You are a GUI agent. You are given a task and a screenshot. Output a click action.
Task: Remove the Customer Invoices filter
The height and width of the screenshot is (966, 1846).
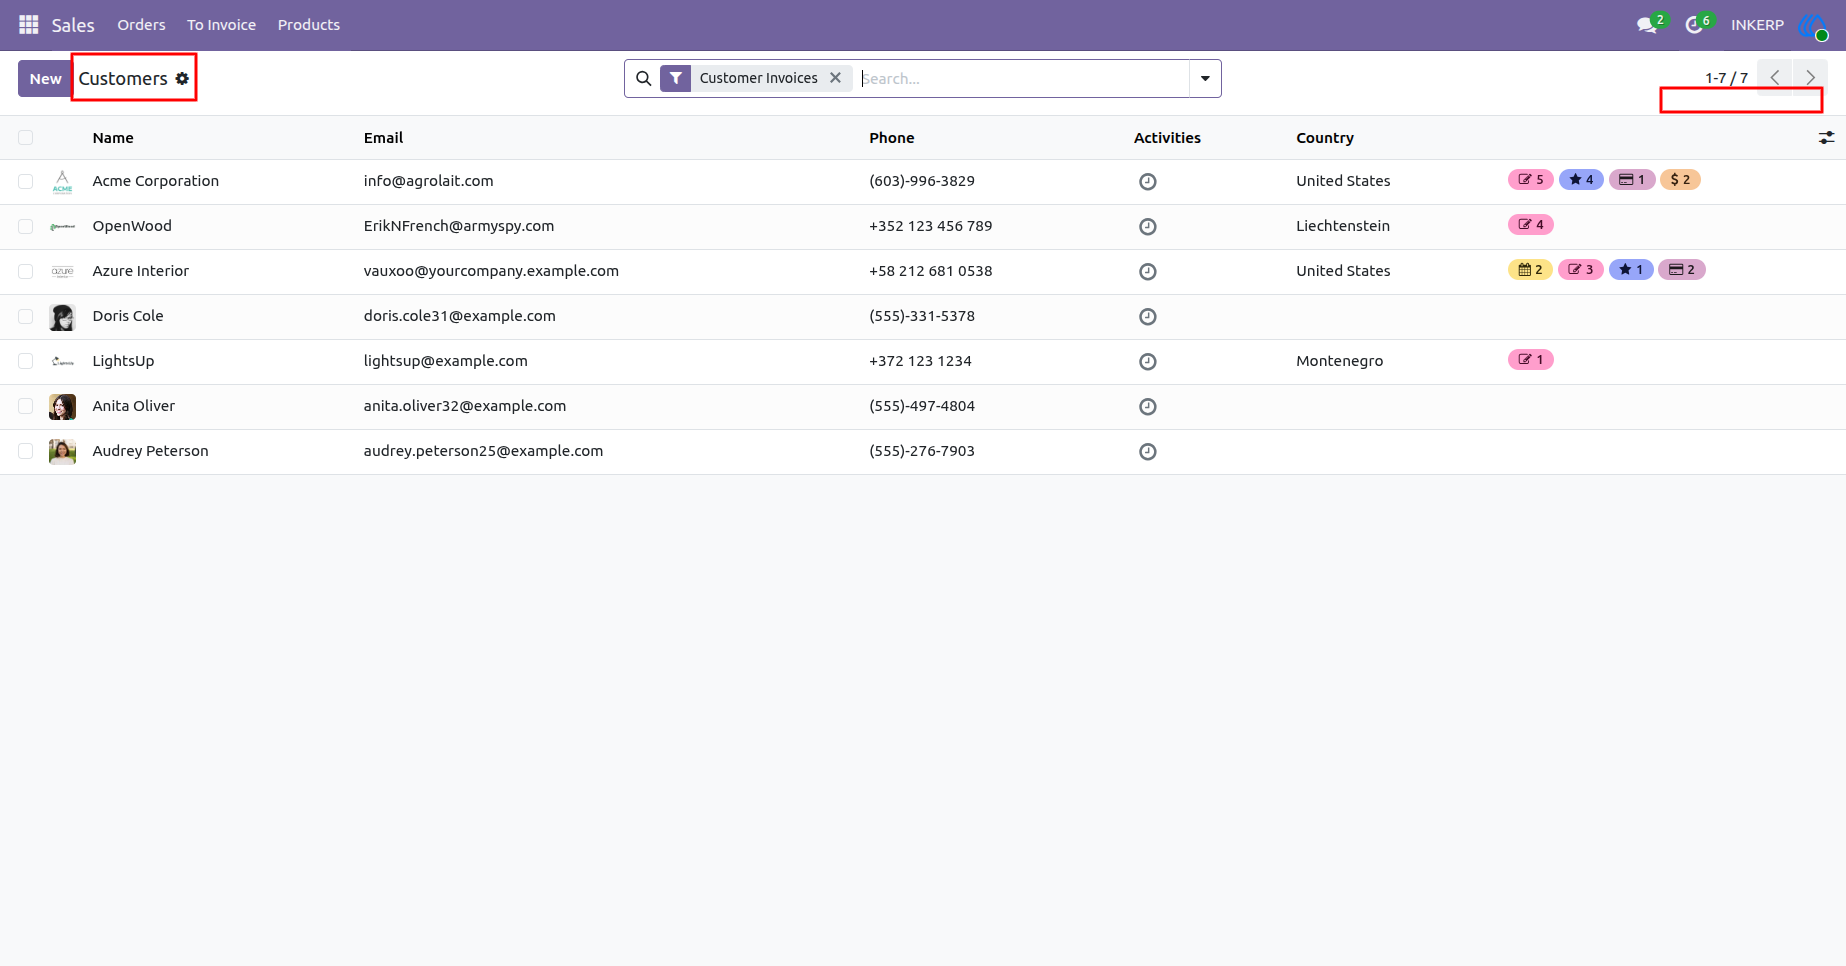click(x=835, y=77)
